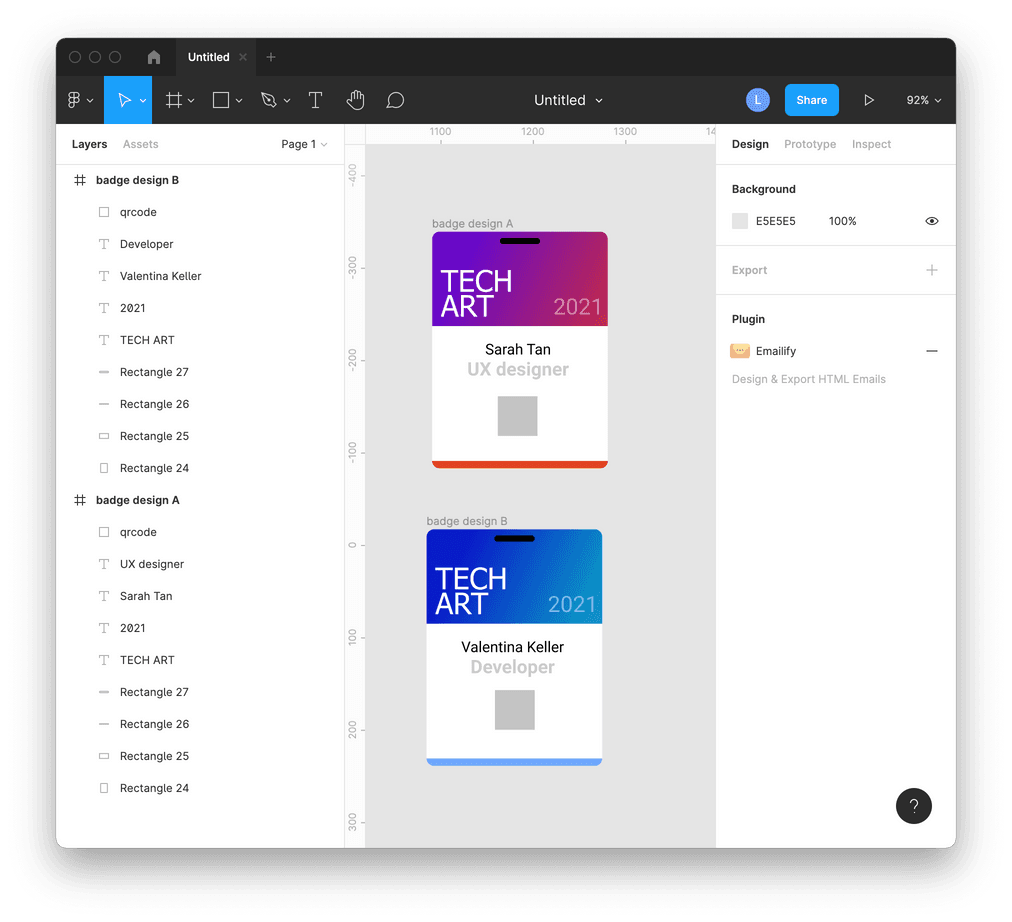Click the Share button
Image resolution: width=1012 pixels, height=922 pixels.
(x=811, y=100)
